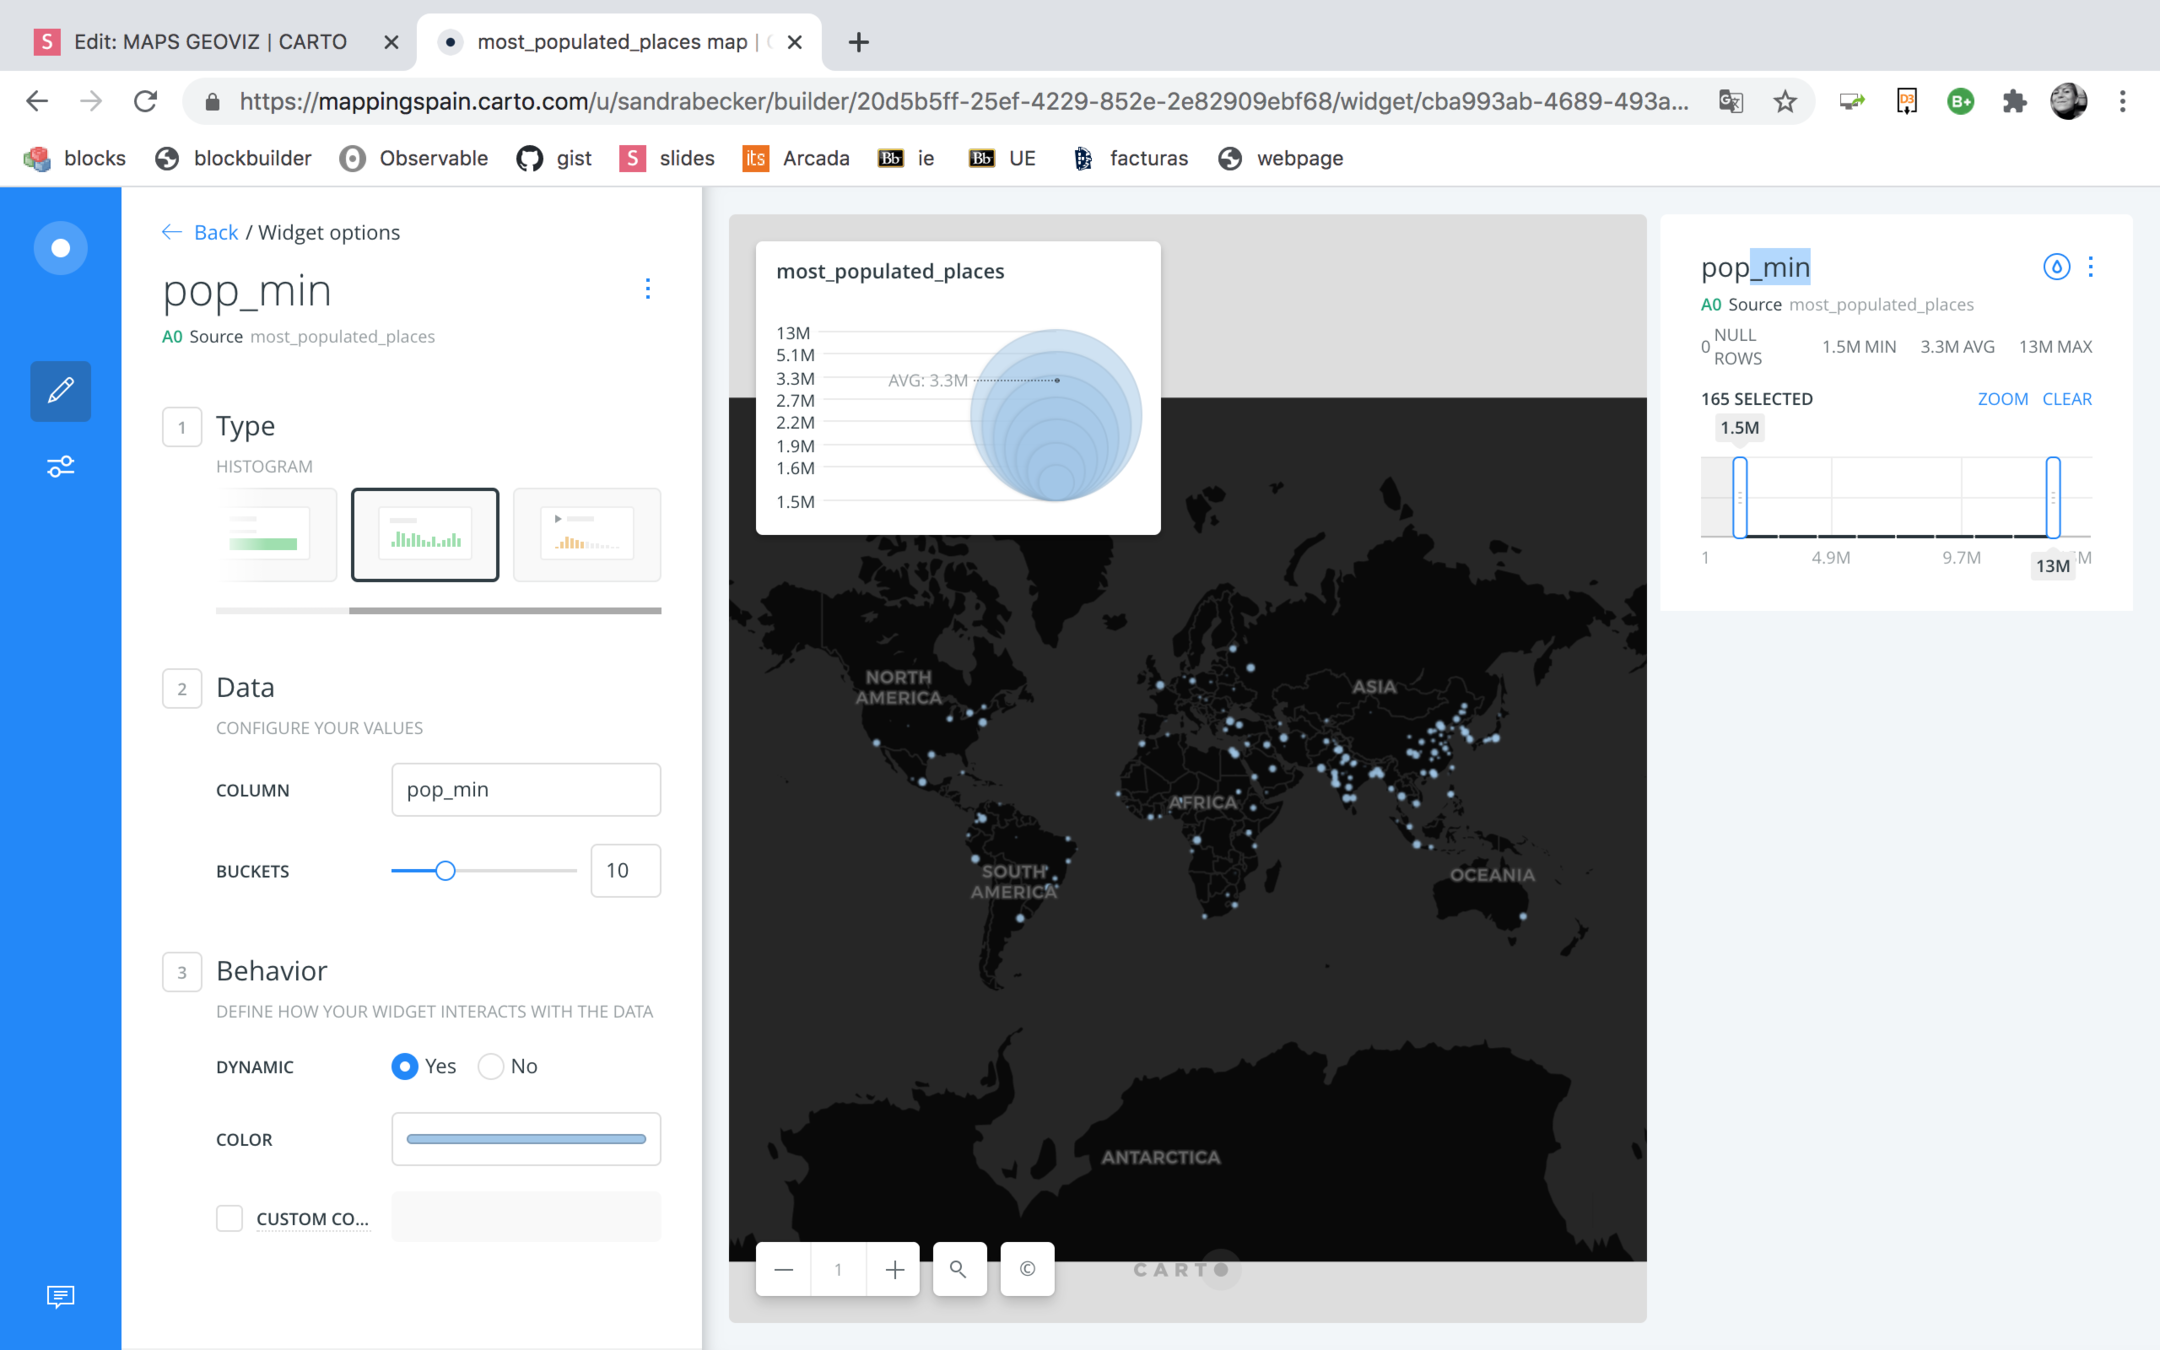
Task: Click the buckets slider handle
Action: tap(445, 871)
